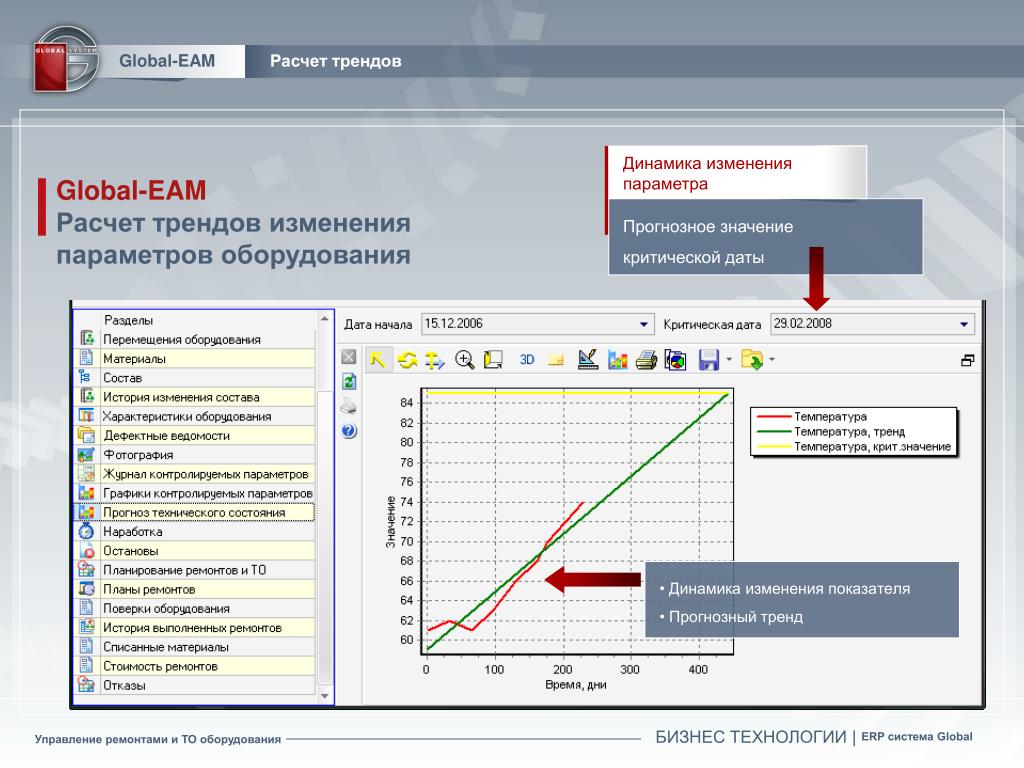
Task: Click the Температура red legend entry
Action: tap(812, 416)
